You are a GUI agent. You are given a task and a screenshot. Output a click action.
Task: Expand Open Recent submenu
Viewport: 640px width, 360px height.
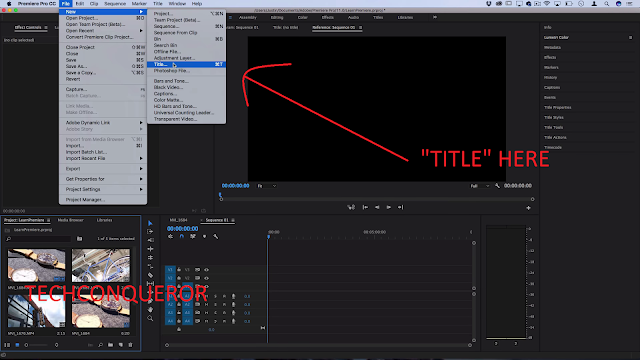(103, 31)
